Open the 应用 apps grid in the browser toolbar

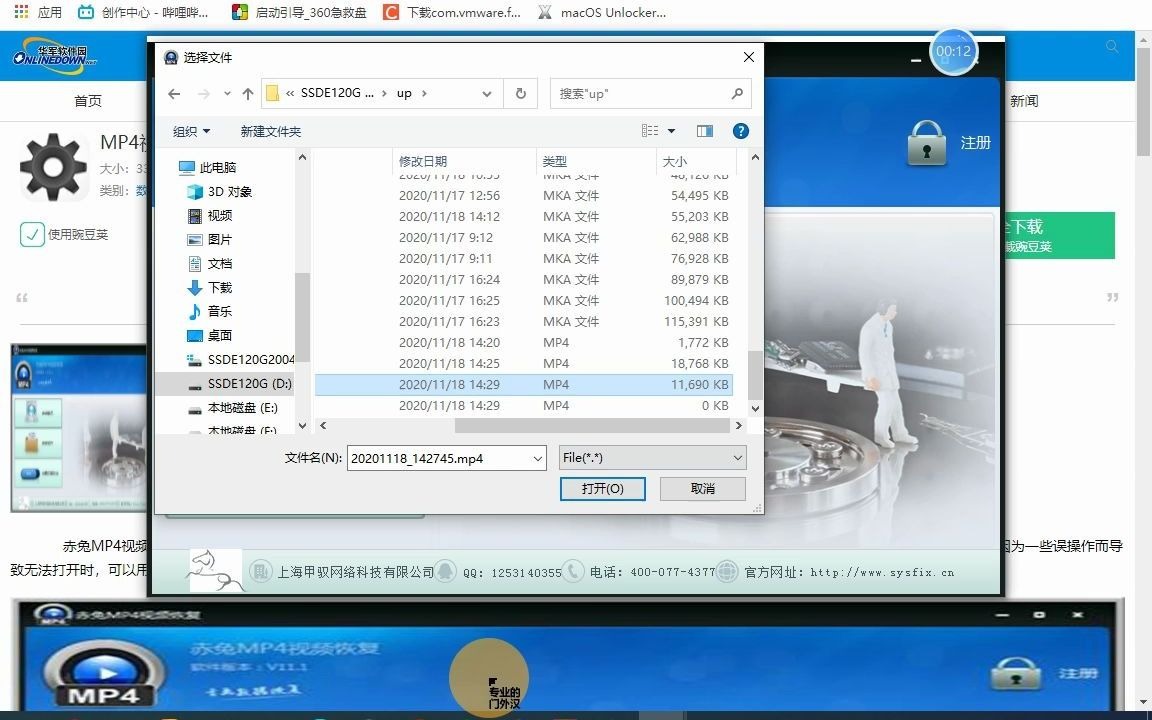(x=20, y=12)
